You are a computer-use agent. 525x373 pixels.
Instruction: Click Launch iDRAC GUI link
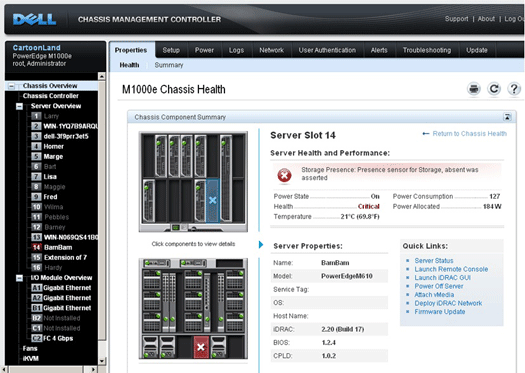coord(443,278)
